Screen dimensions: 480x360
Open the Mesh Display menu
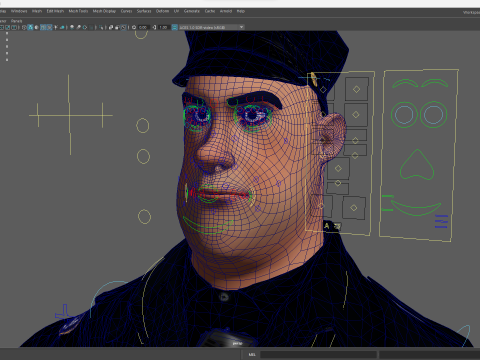pos(104,11)
